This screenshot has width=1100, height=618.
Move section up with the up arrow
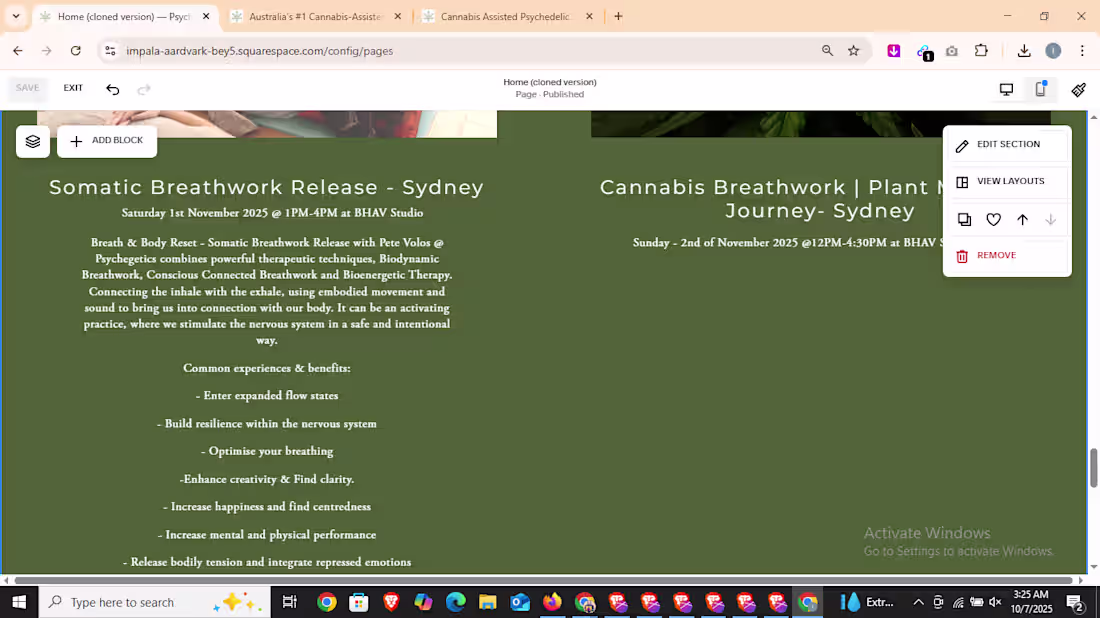pos(1022,220)
